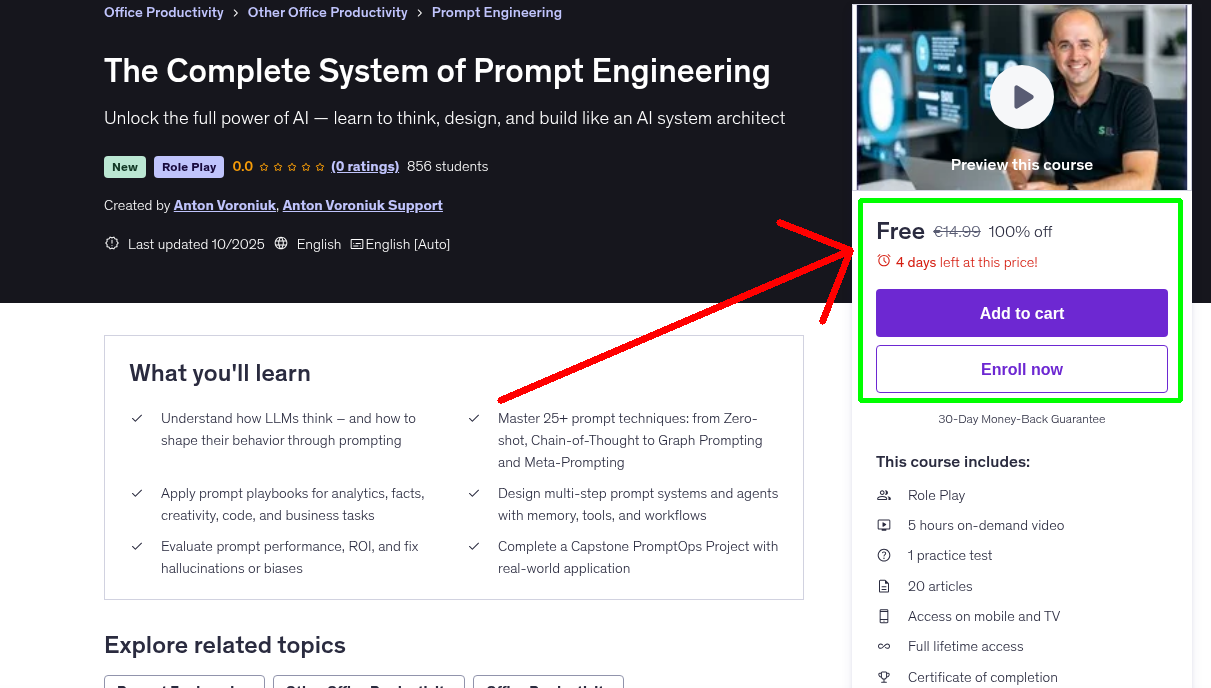Click the certificate of completion trophy icon
Viewport: 1211px width, 688px height.
pyautogui.click(x=884, y=677)
